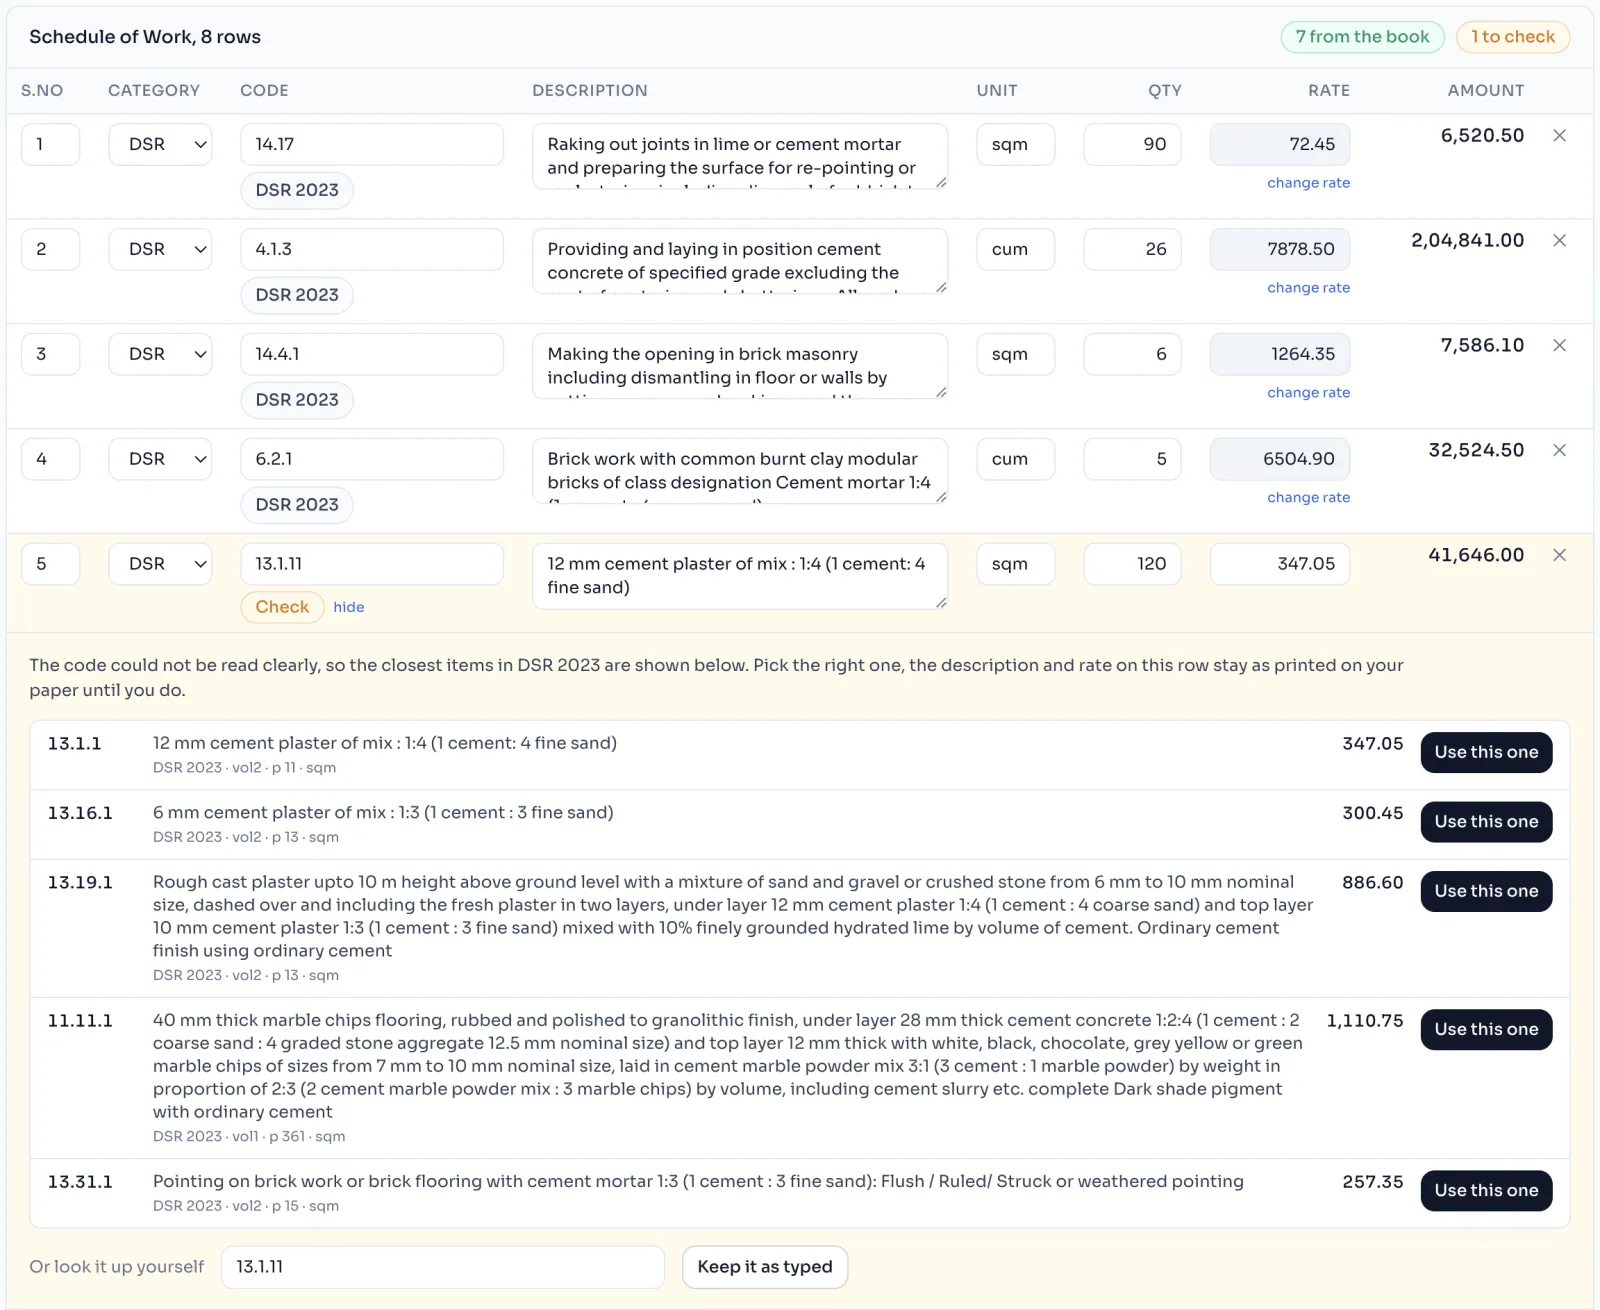The height and width of the screenshot is (1310, 1600).
Task: Hide the check suggestions for row 5
Action: (349, 608)
